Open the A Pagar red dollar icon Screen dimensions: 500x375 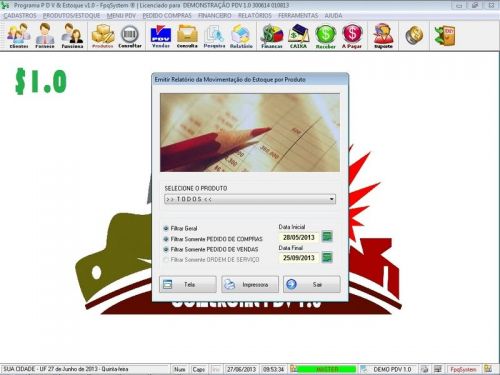click(x=352, y=36)
